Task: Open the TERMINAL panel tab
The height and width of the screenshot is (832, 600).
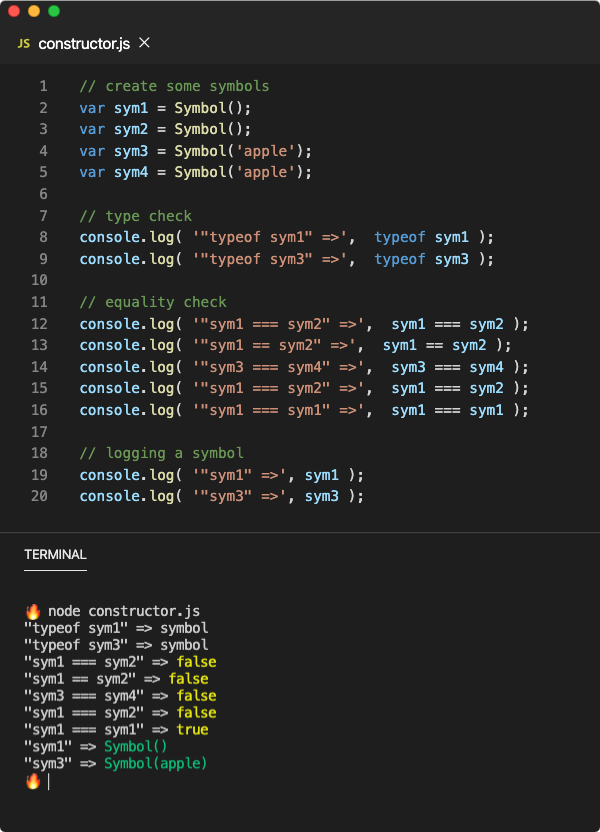Action: tap(55, 554)
